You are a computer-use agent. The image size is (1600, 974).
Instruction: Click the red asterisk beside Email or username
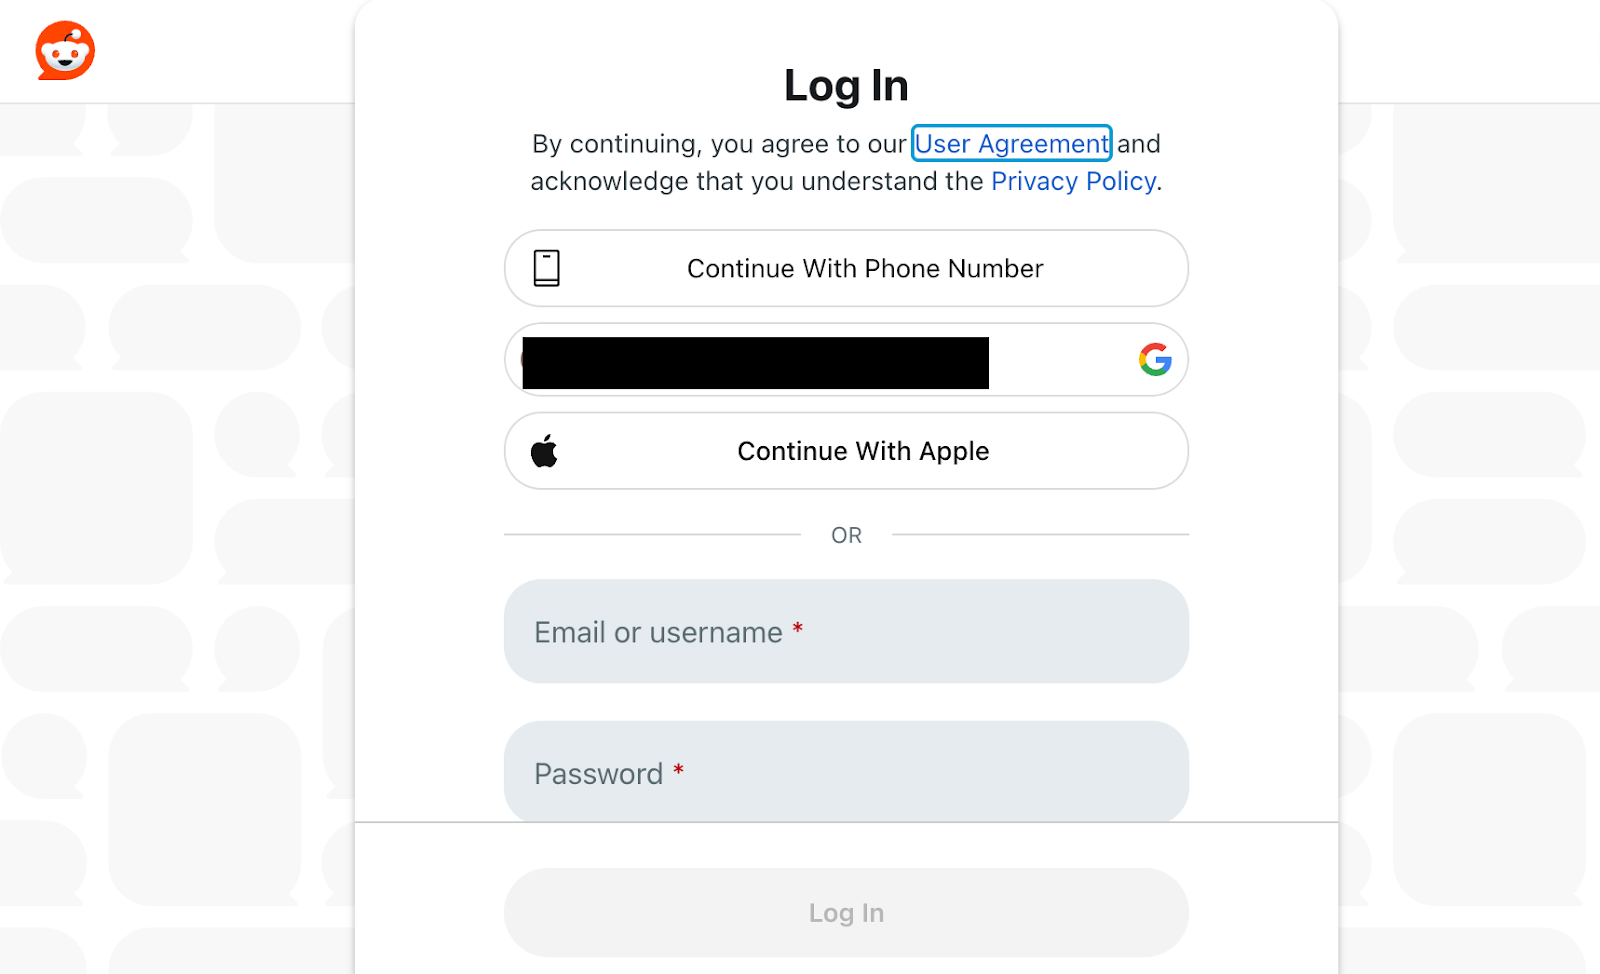click(x=798, y=629)
